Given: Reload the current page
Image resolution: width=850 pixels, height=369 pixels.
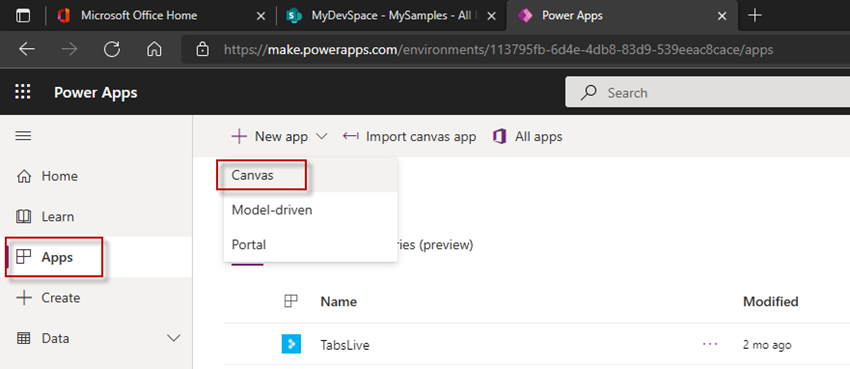Looking at the screenshot, I should tap(112, 50).
